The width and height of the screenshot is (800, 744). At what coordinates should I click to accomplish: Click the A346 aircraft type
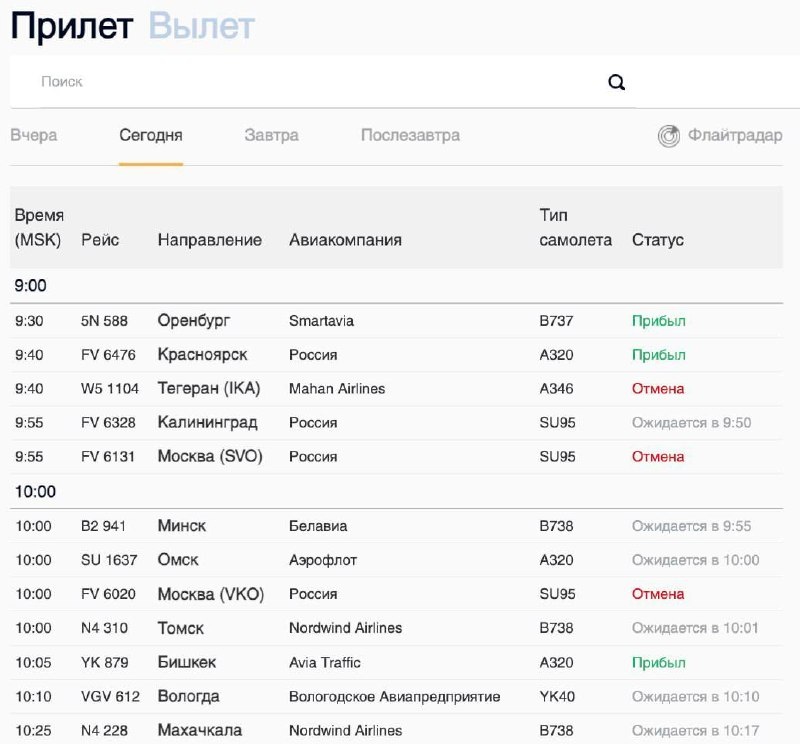pyautogui.click(x=557, y=389)
